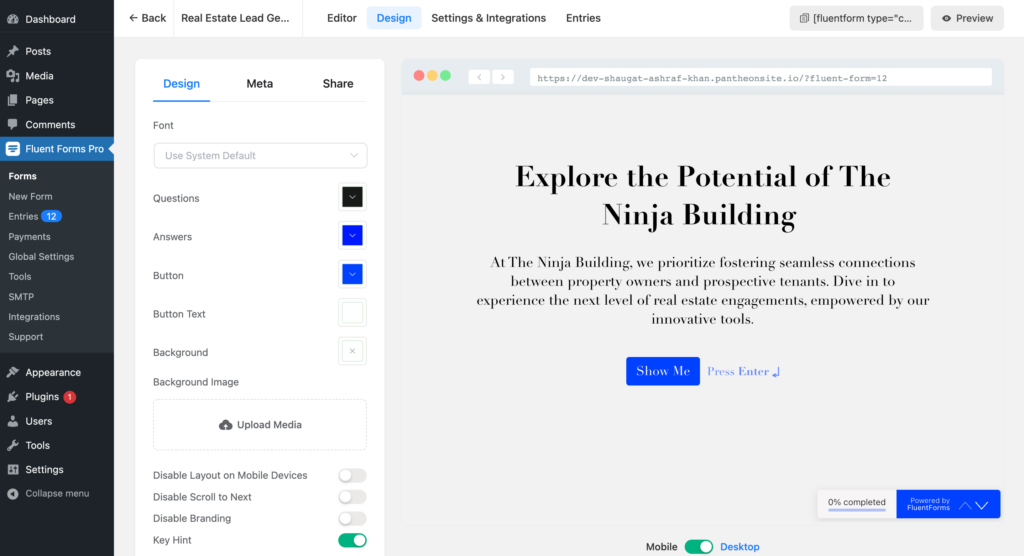Click the Preview button

coord(967,18)
